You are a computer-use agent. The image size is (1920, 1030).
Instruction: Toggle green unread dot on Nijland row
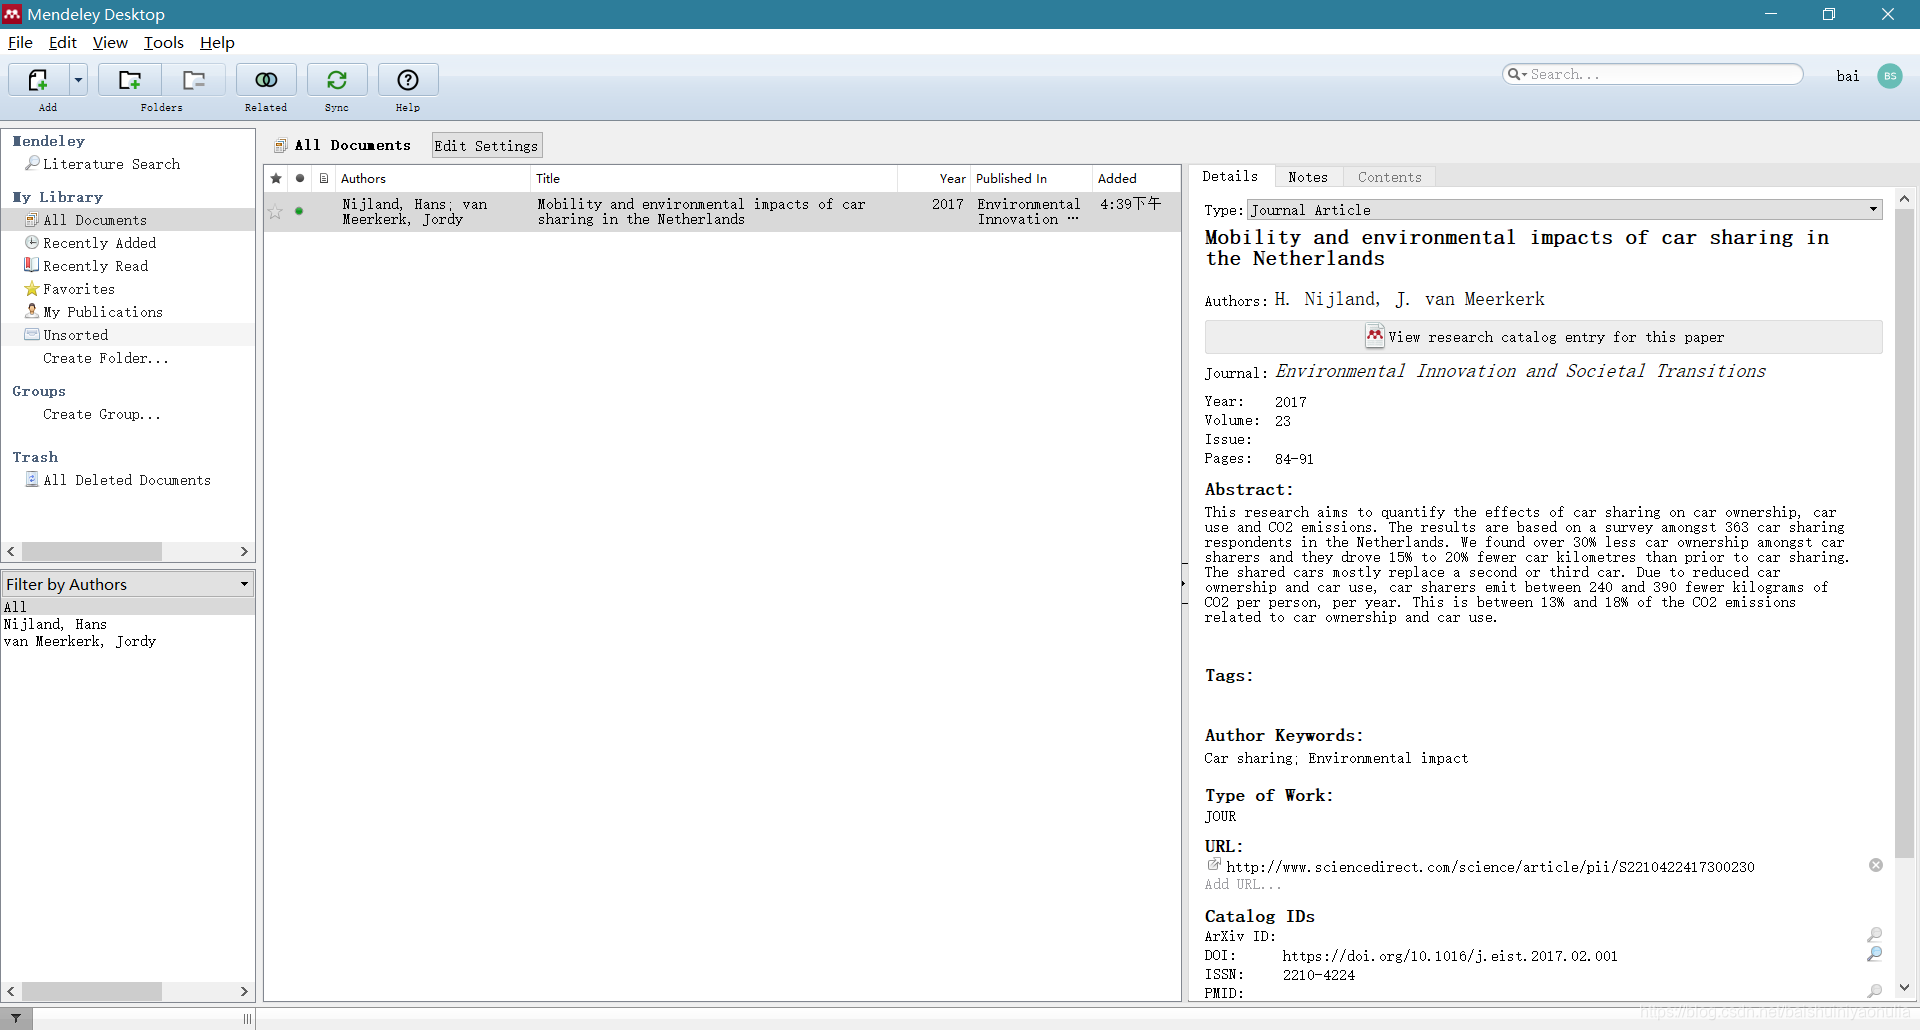tap(299, 211)
